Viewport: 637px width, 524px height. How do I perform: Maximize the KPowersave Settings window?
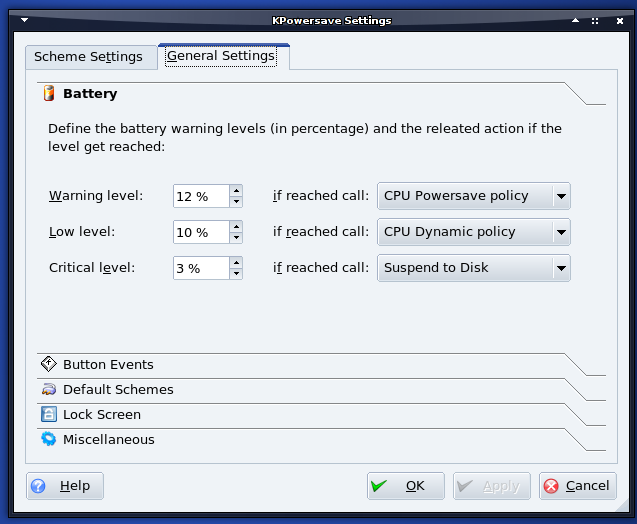click(595, 21)
